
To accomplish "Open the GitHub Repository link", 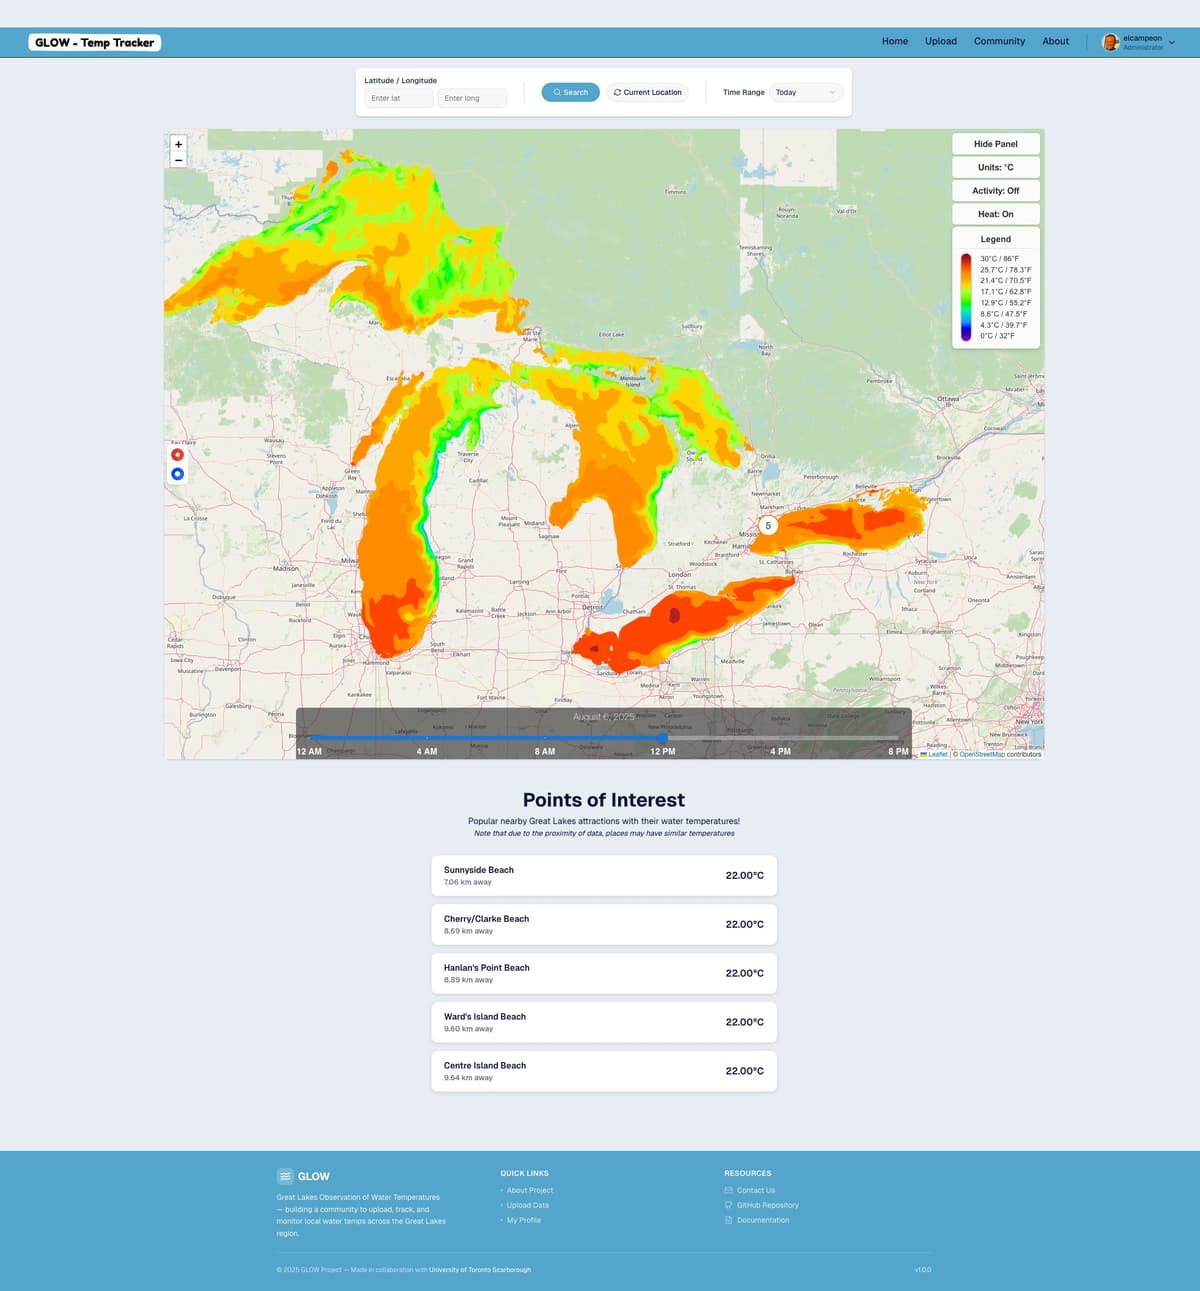I will [768, 1205].
